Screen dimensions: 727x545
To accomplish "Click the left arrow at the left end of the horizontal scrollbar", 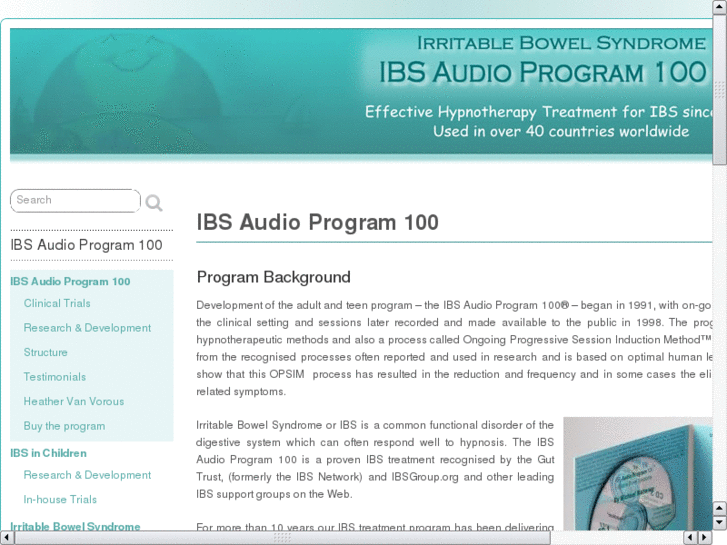I will click(x=7, y=538).
